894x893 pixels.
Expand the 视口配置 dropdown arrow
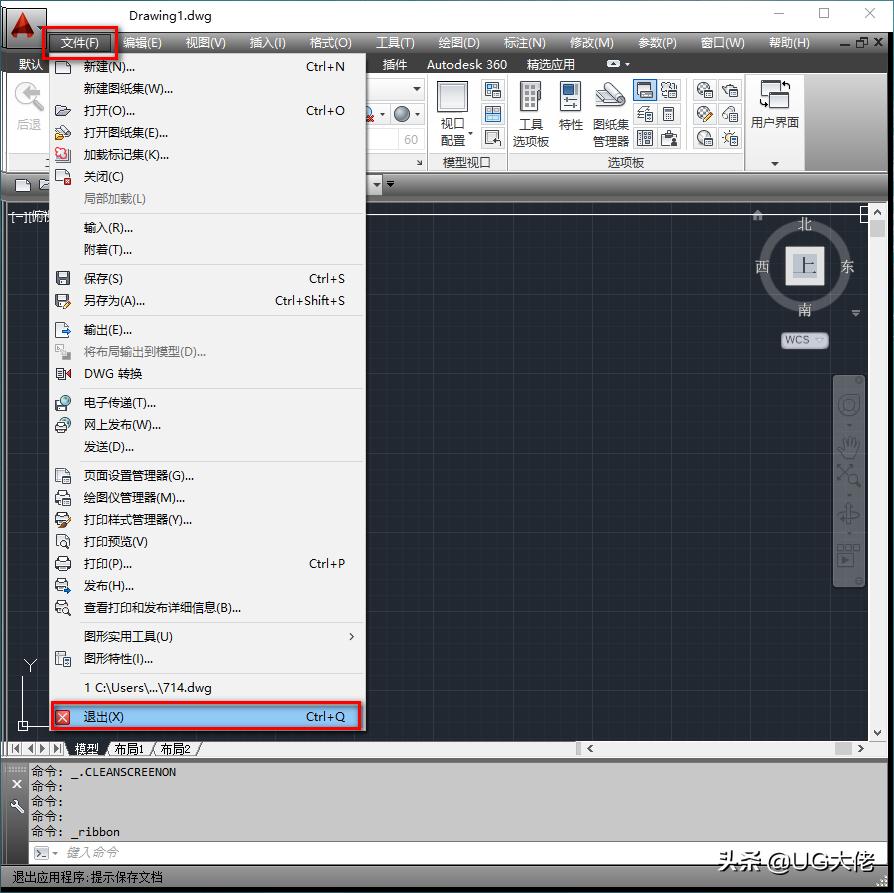coord(470,131)
